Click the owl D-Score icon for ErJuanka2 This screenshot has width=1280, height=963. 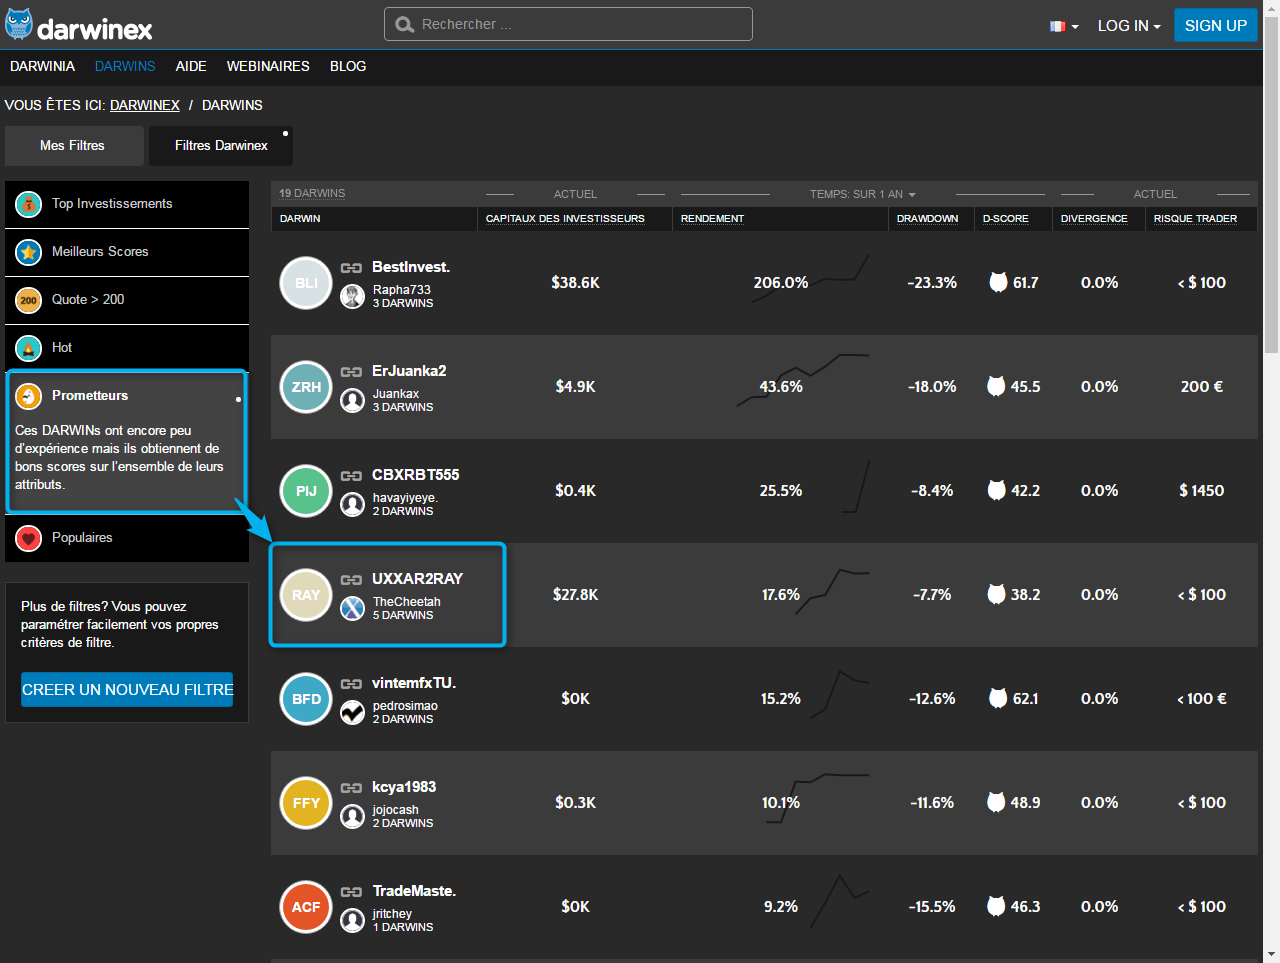pyautogui.click(x=996, y=386)
